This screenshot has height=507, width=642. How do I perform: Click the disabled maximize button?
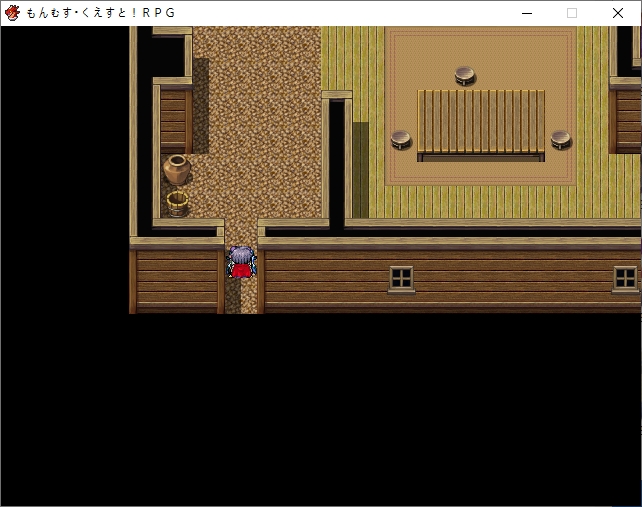pyautogui.click(x=572, y=13)
